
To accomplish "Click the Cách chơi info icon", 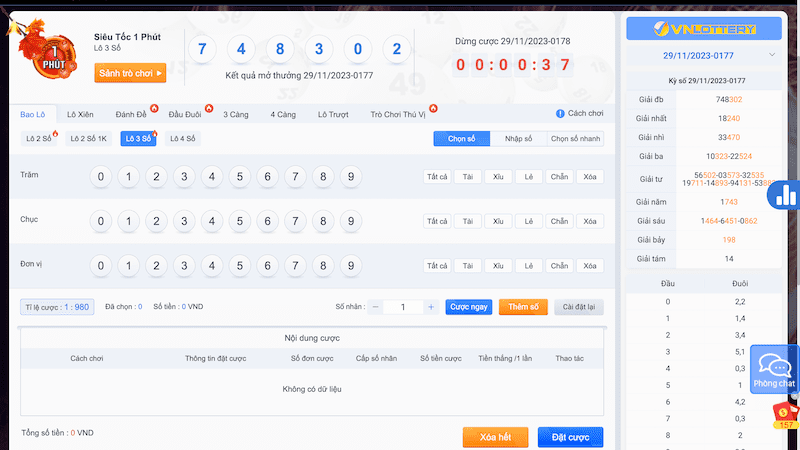I will tap(560, 115).
